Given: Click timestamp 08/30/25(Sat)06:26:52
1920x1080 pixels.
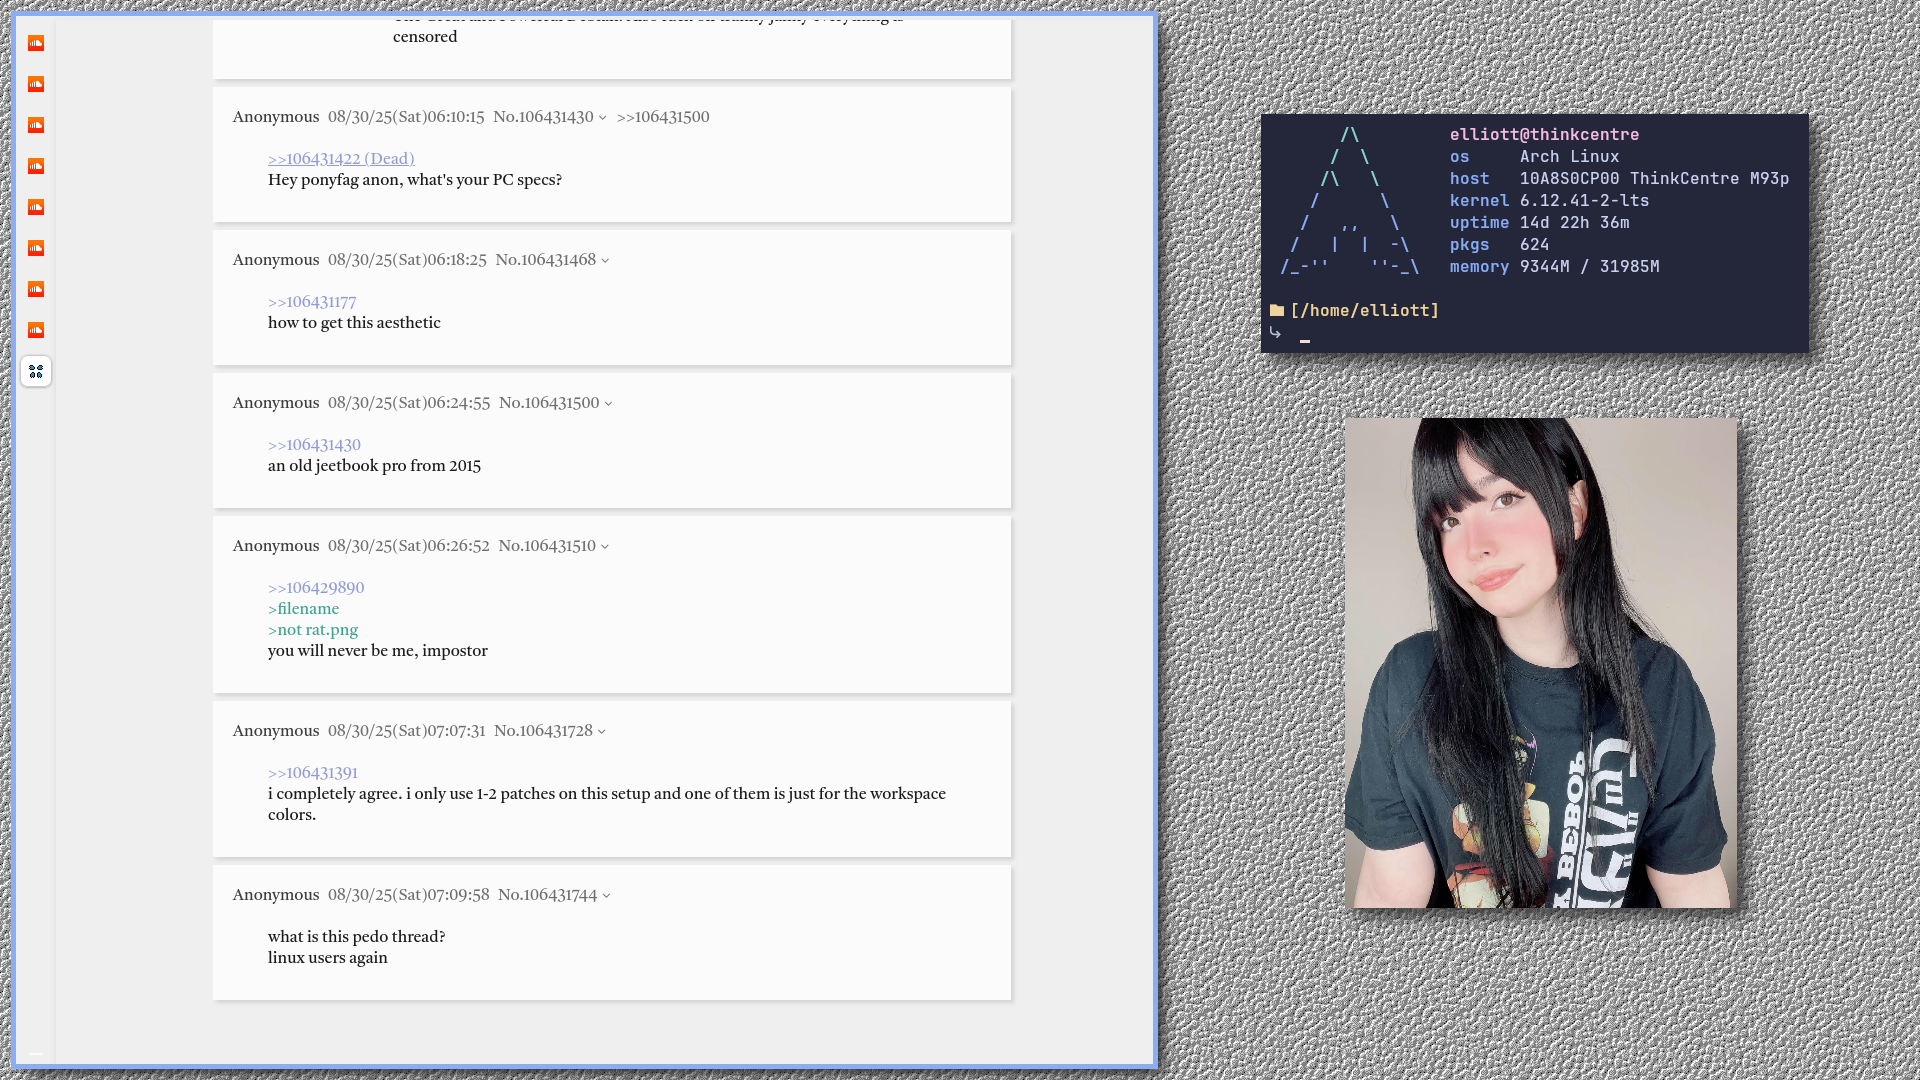Looking at the screenshot, I should coord(409,546).
